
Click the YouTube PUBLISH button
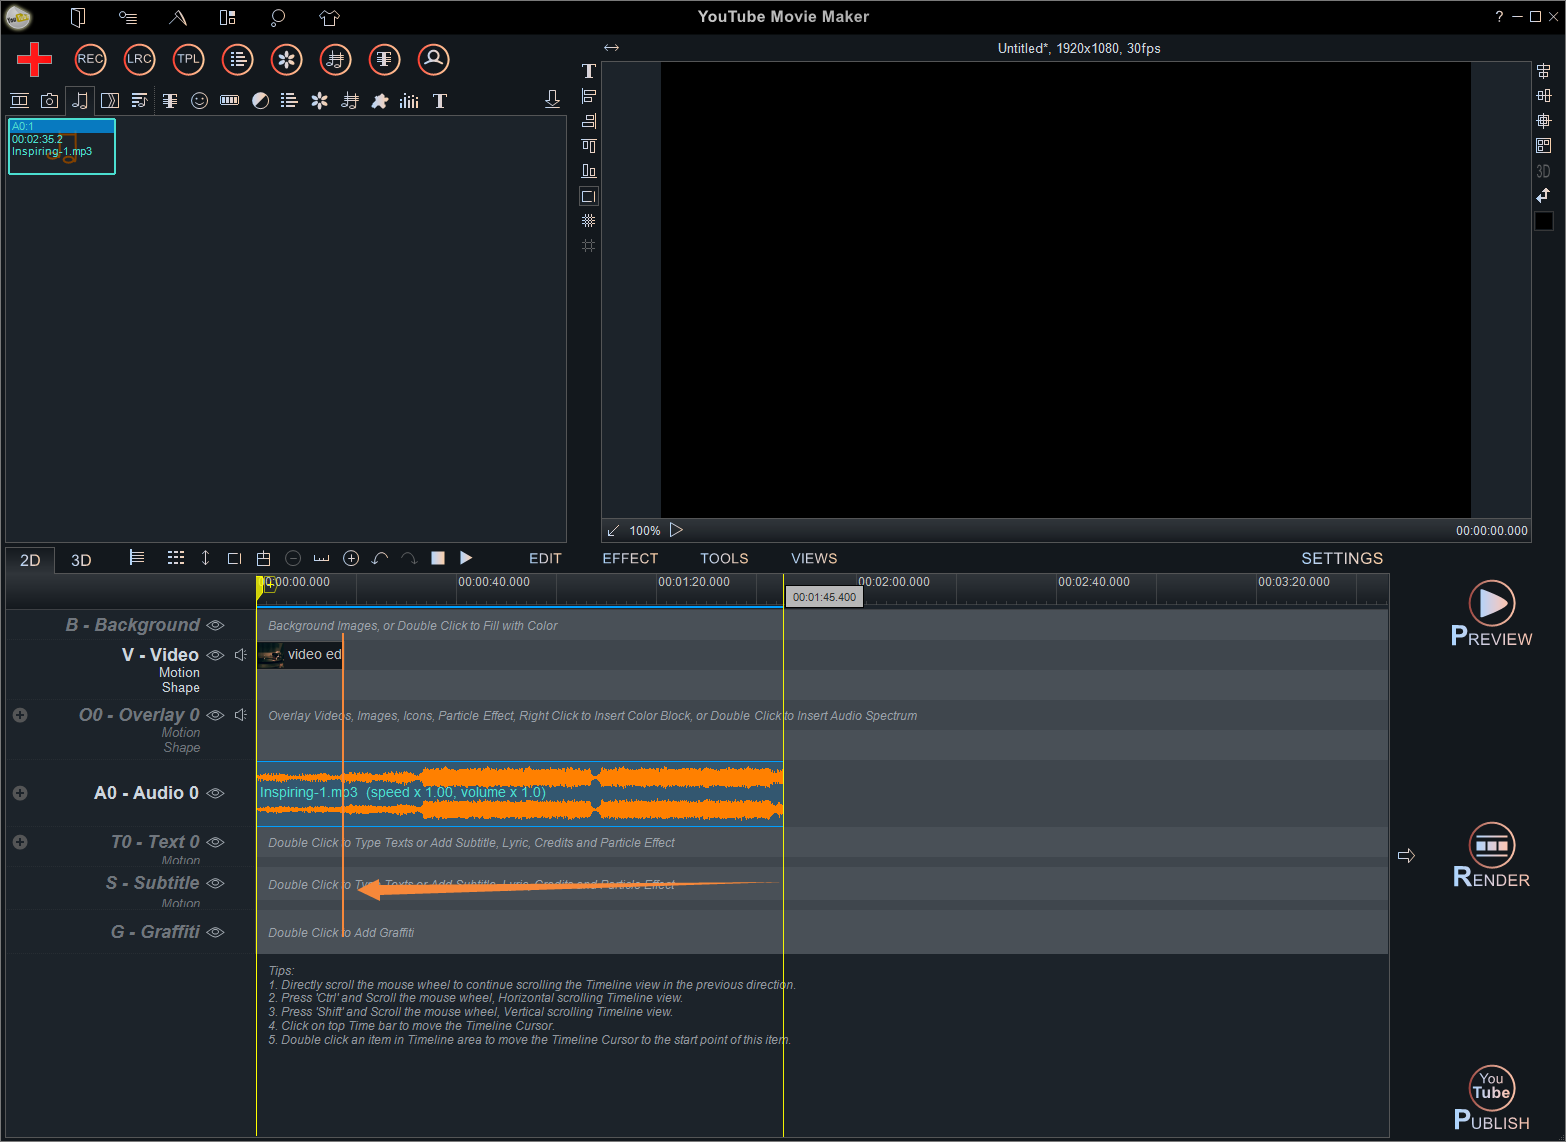[x=1491, y=1098]
